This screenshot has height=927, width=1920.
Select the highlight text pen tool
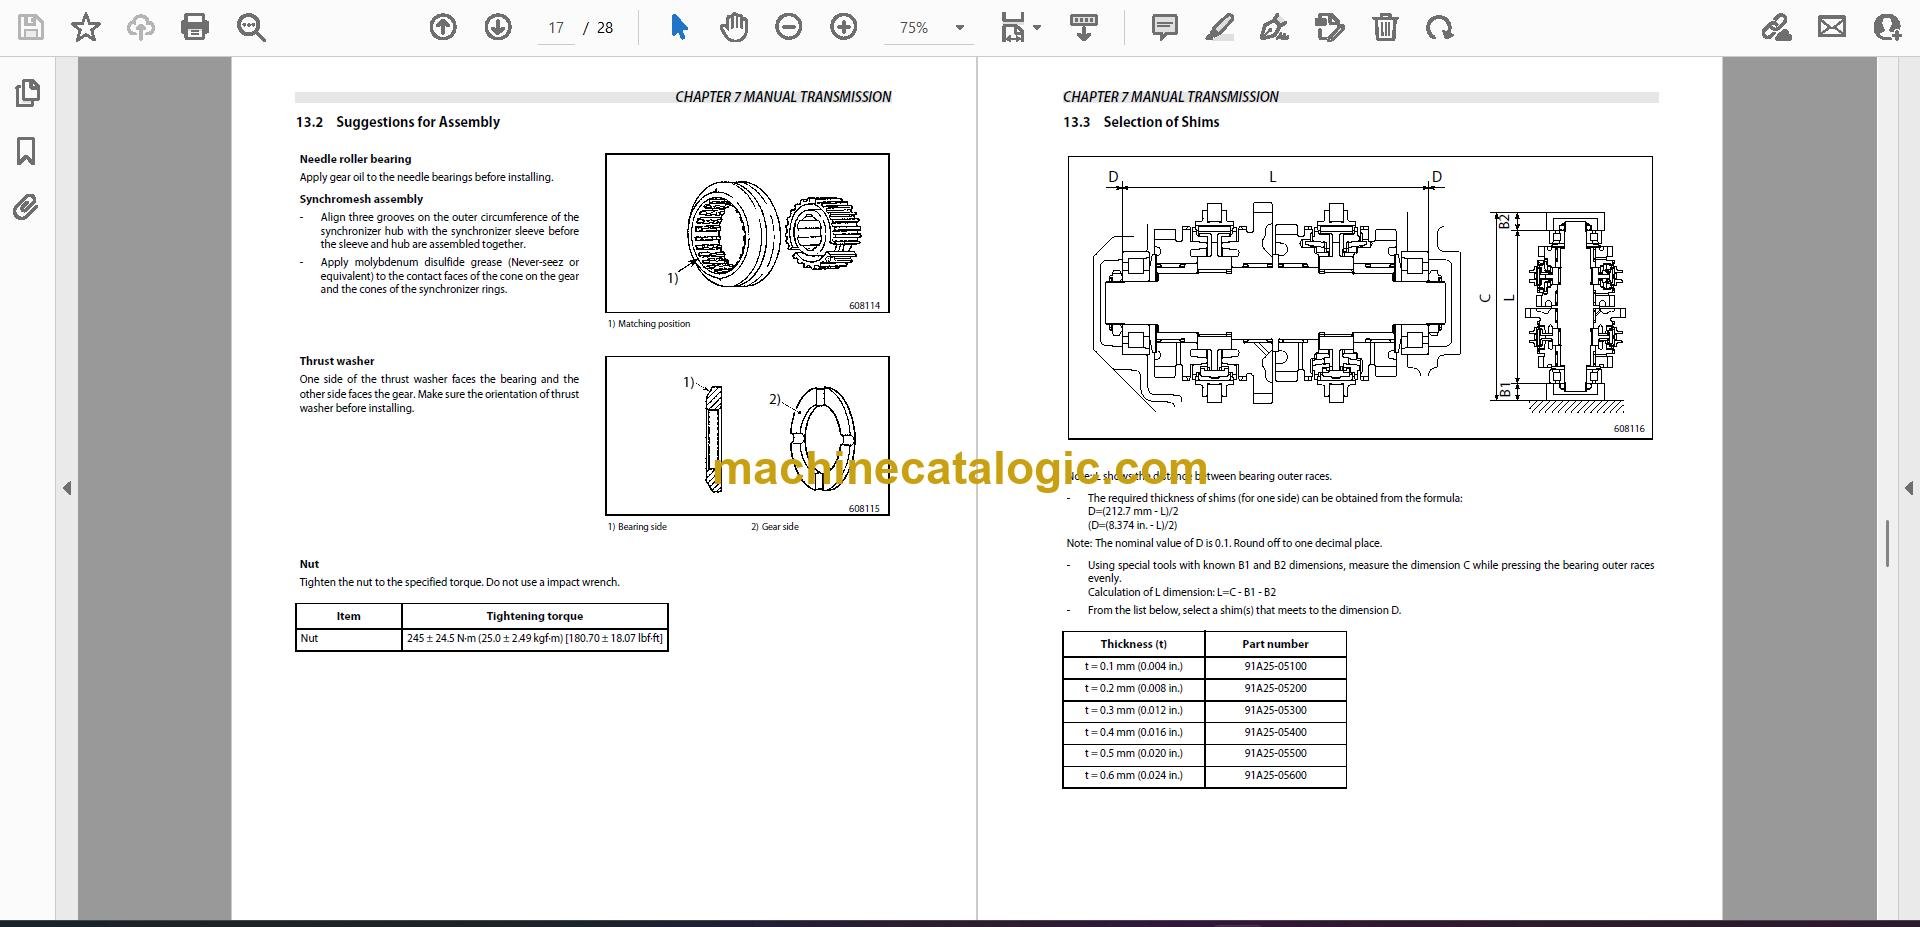[1219, 27]
